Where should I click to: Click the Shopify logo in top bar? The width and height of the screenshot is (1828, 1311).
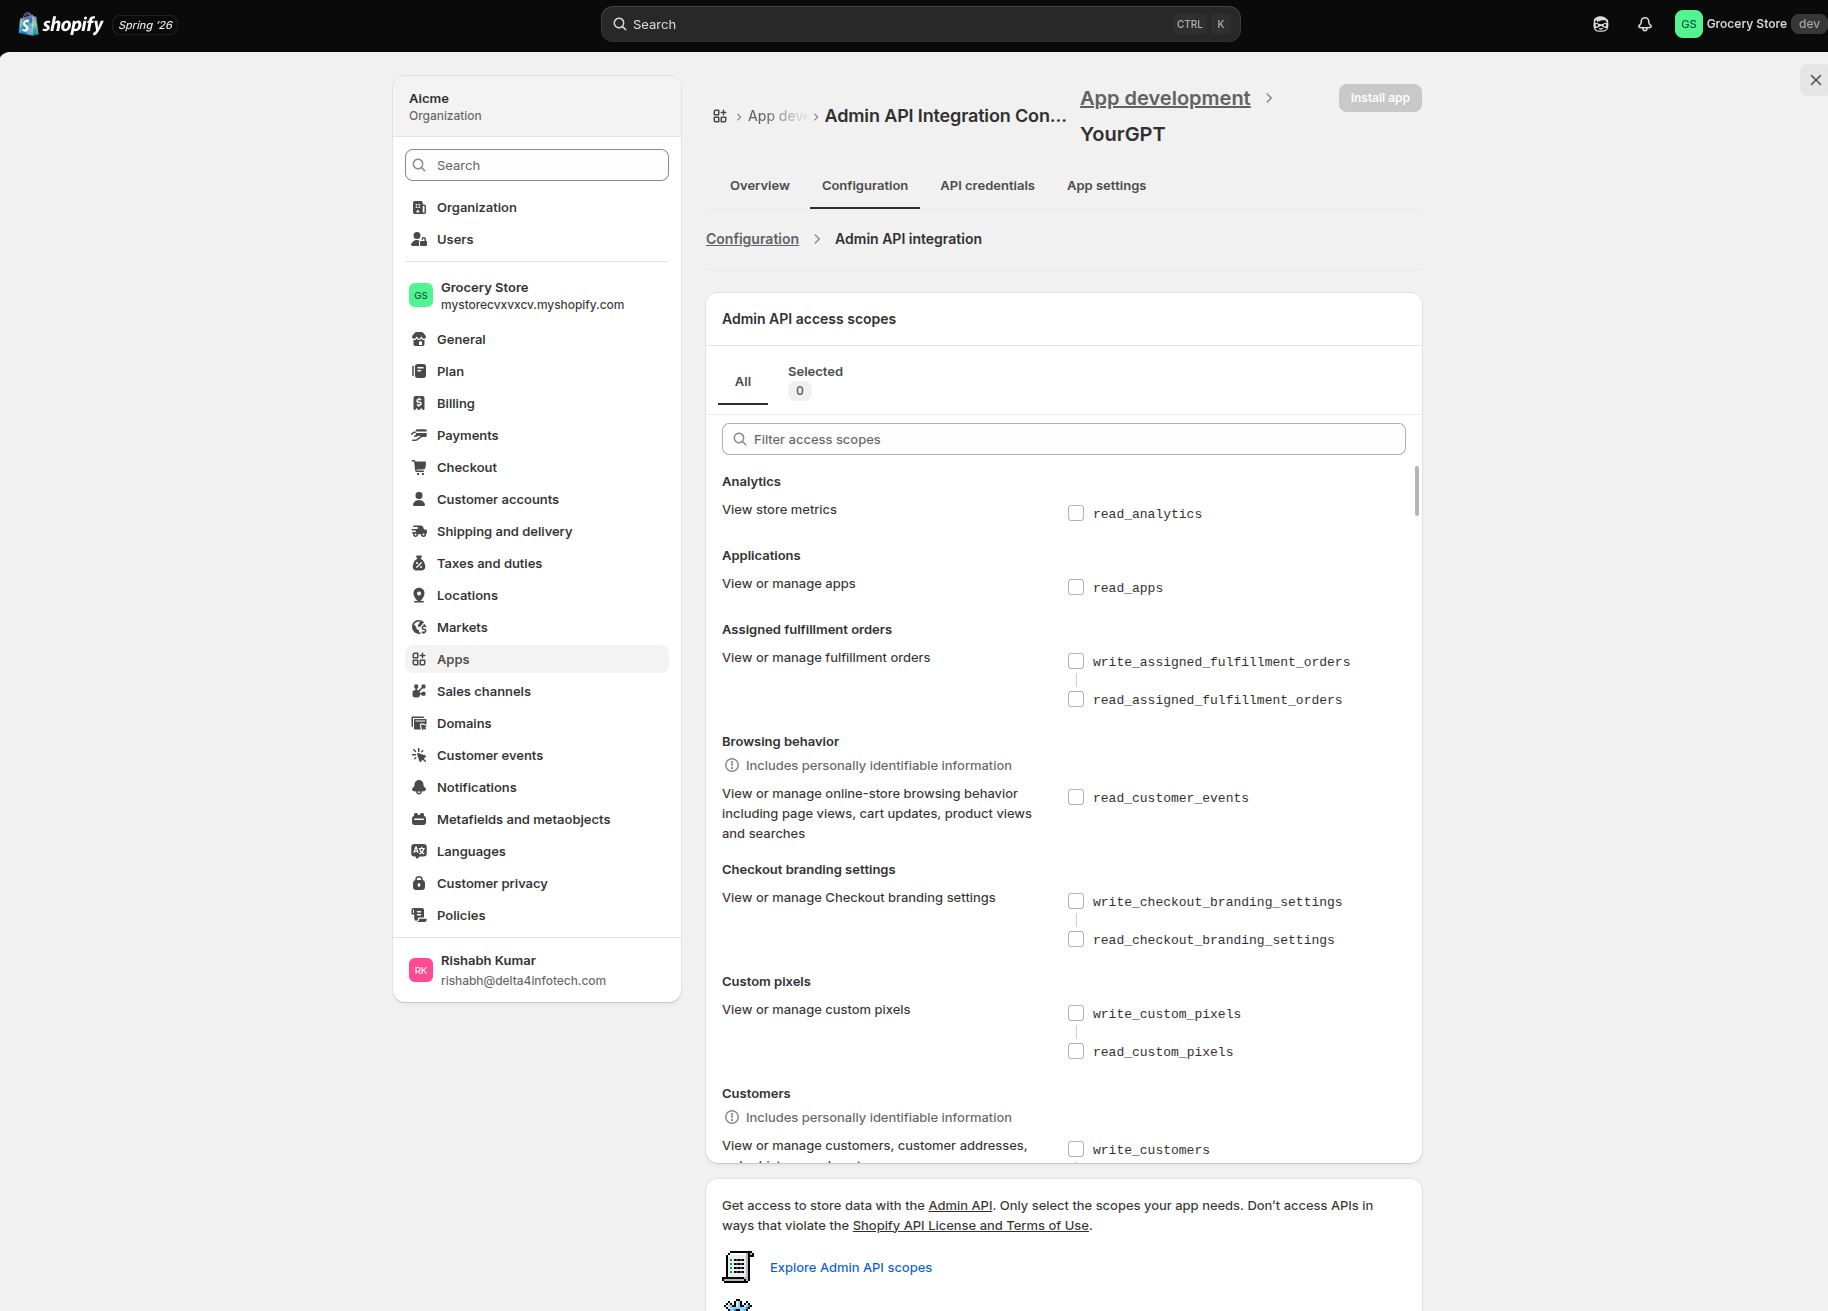[61, 24]
